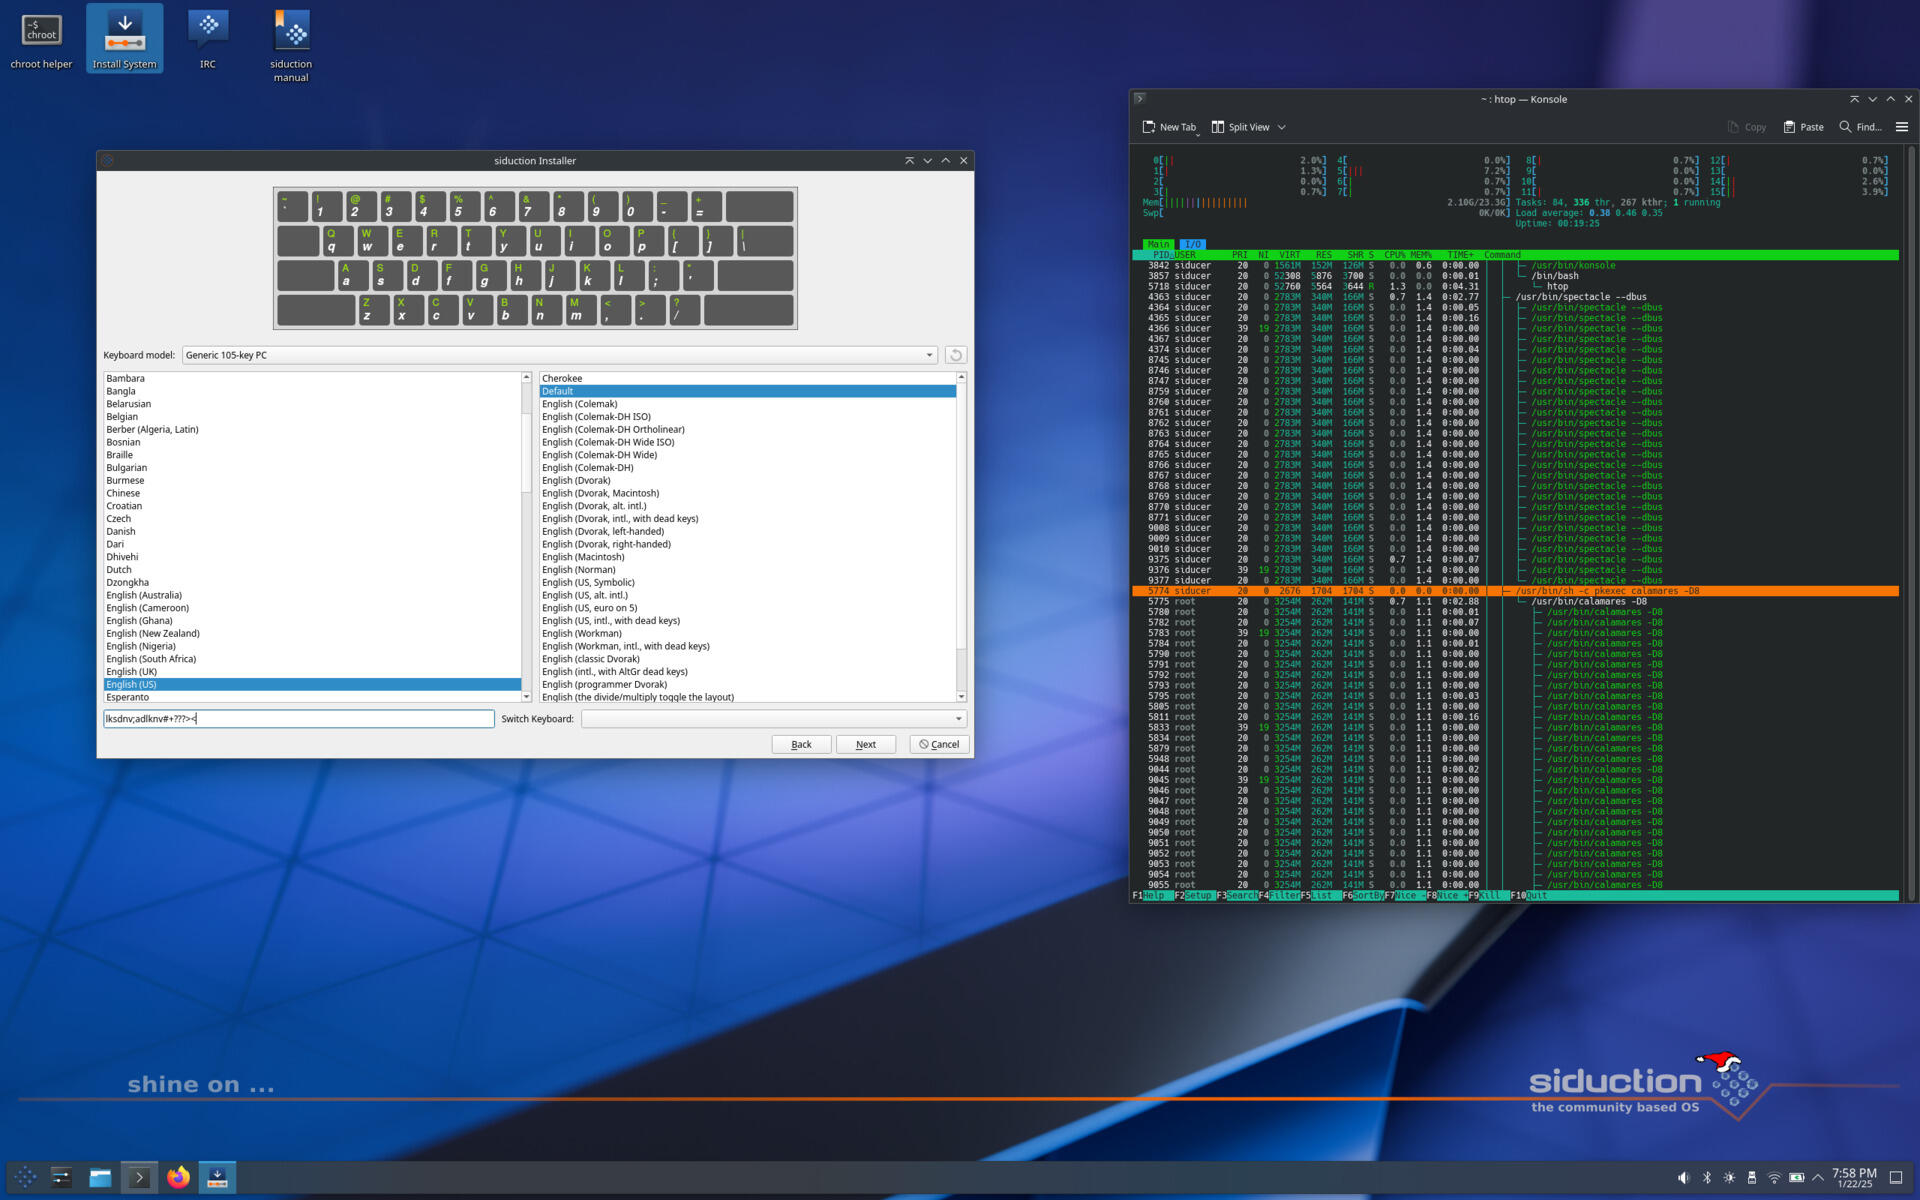Click layout list scroll-down arrow
This screenshot has width=1920, height=1200.
coord(526,697)
